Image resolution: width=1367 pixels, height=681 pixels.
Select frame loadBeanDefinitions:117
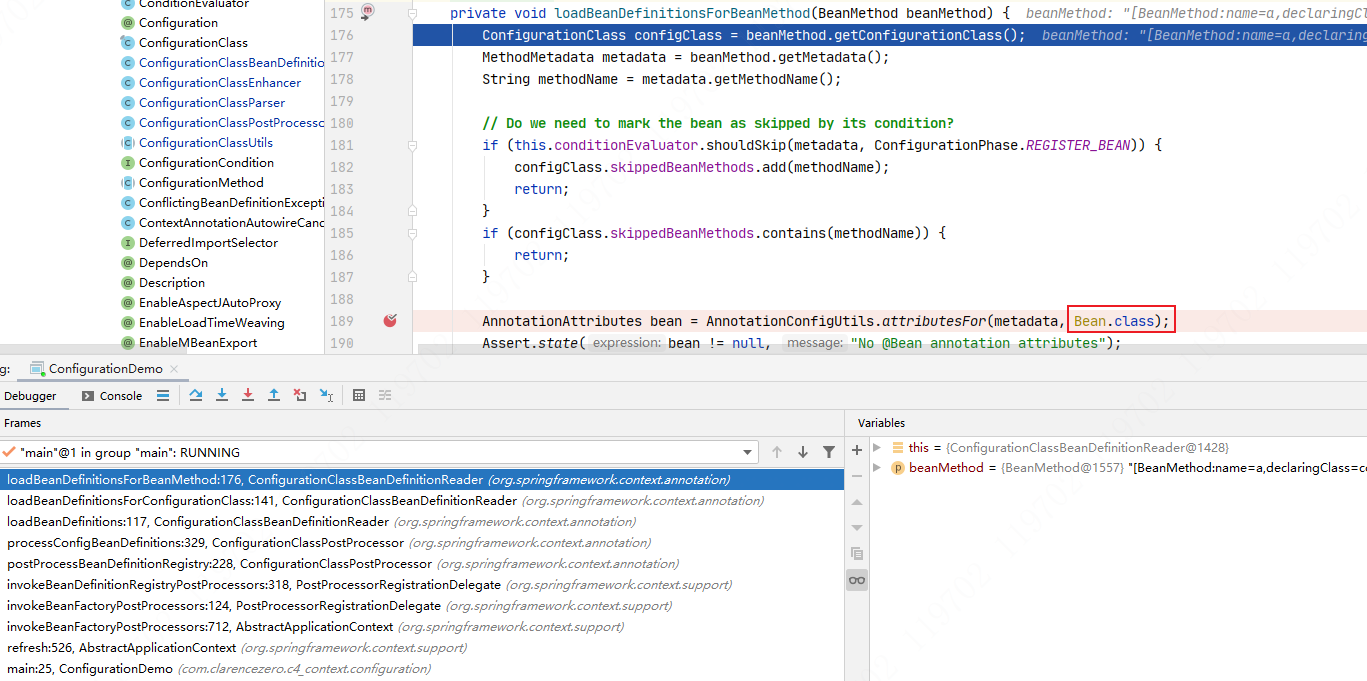click(422, 522)
